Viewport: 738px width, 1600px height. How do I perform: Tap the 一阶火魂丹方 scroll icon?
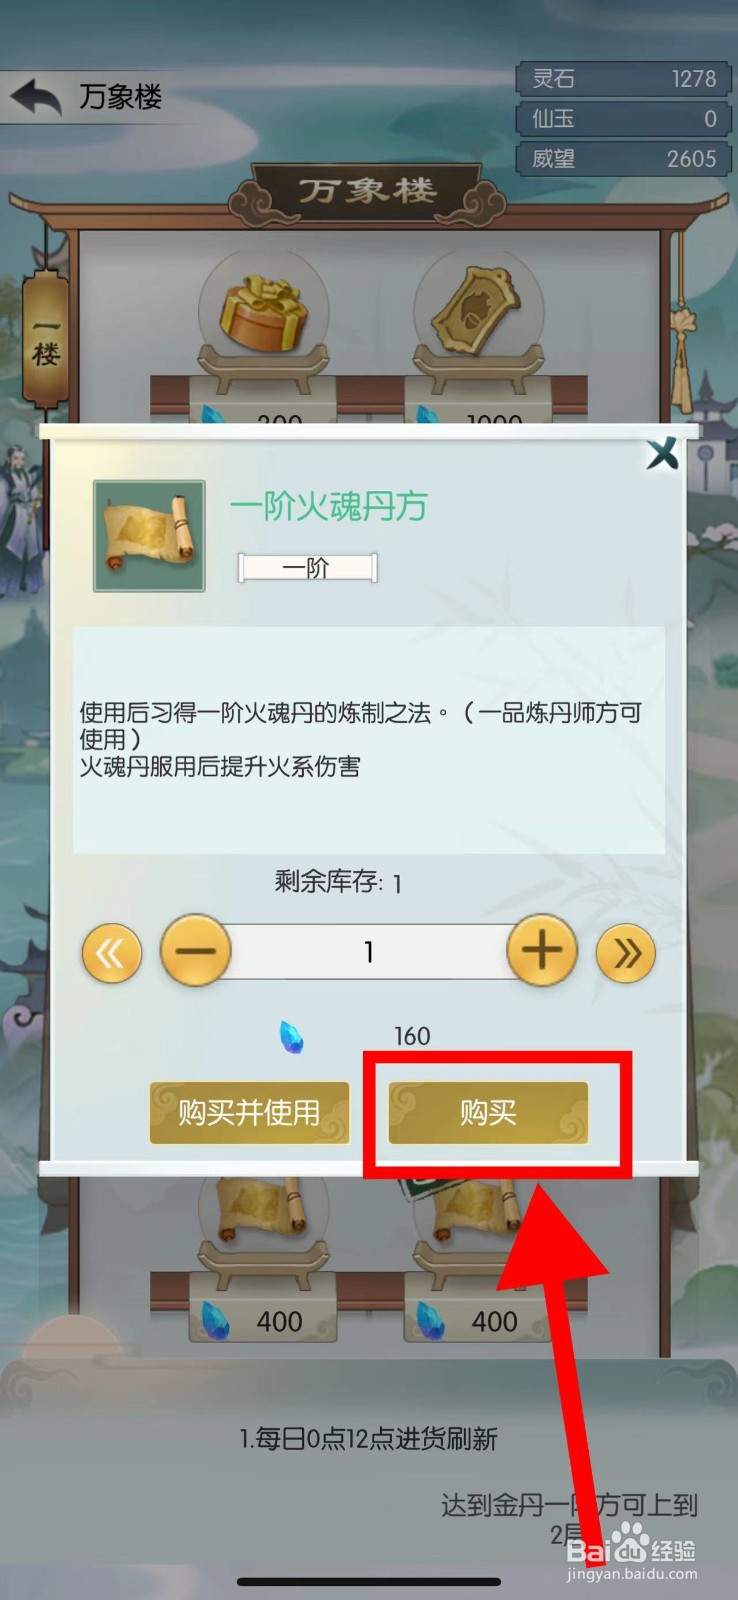click(x=149, y=536)
